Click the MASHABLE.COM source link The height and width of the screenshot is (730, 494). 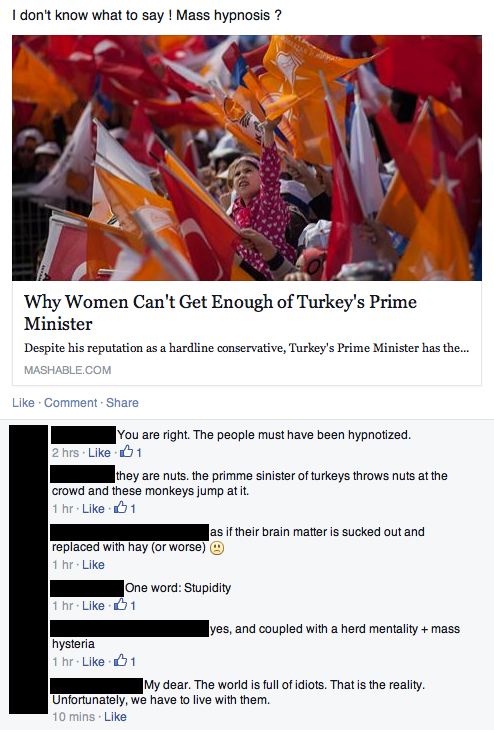pos(68,370)
